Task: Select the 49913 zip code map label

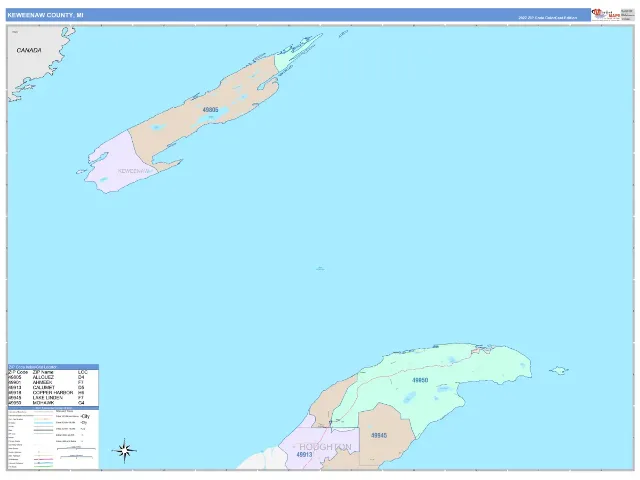Action: 304,455
